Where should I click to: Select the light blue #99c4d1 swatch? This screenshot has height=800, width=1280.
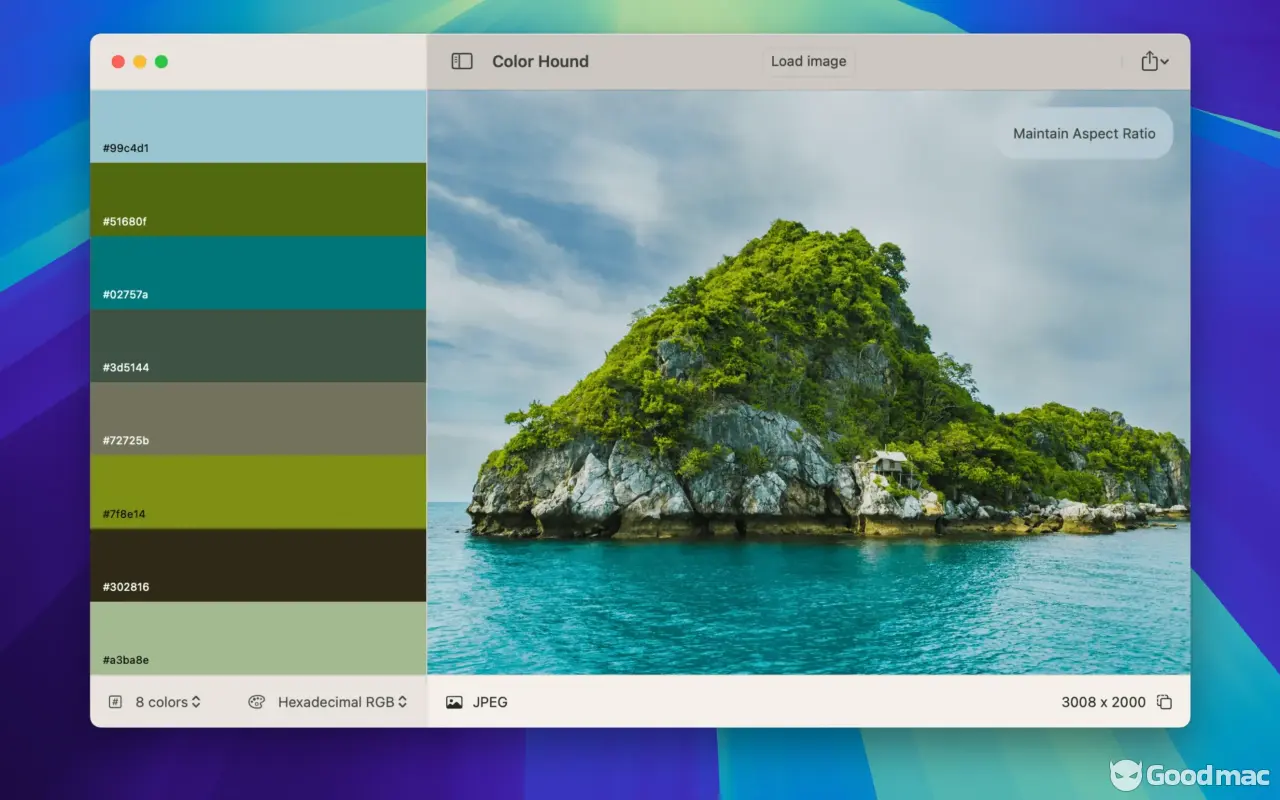(258, 126)
